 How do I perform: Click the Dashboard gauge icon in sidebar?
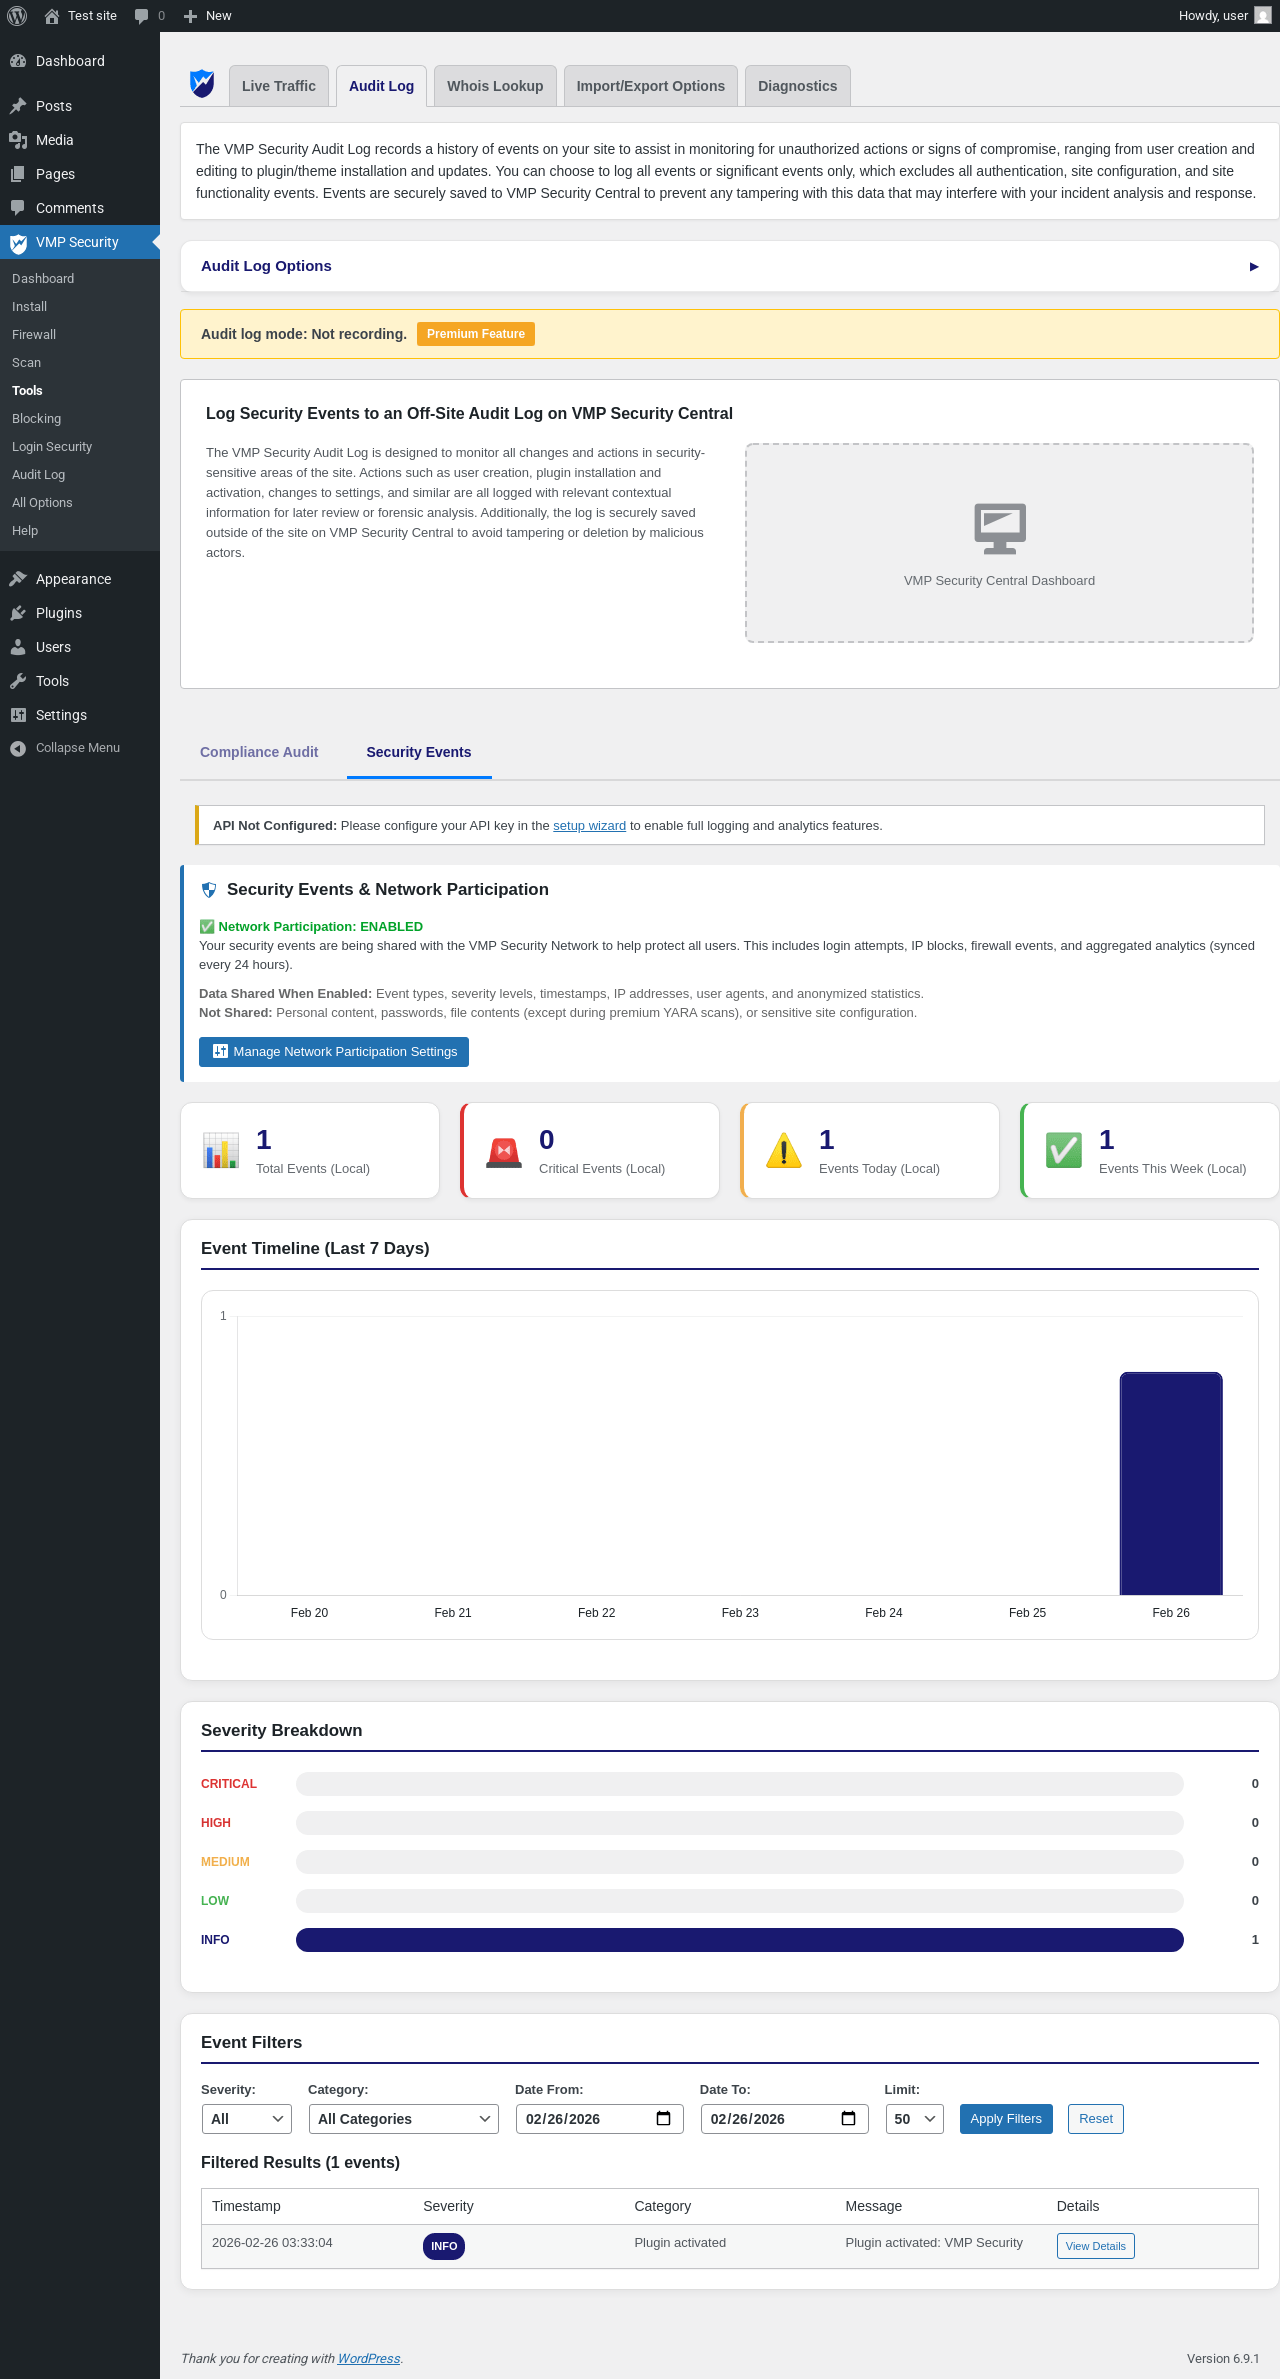pos(18,61)
